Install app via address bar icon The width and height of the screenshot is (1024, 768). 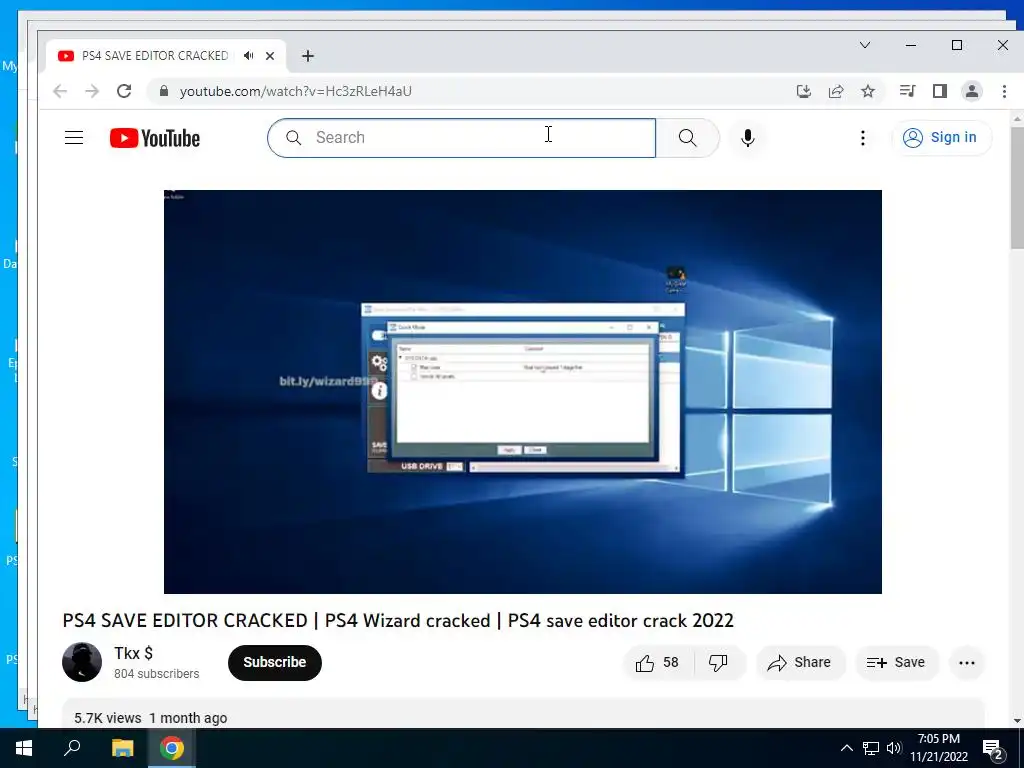point(804,91)
